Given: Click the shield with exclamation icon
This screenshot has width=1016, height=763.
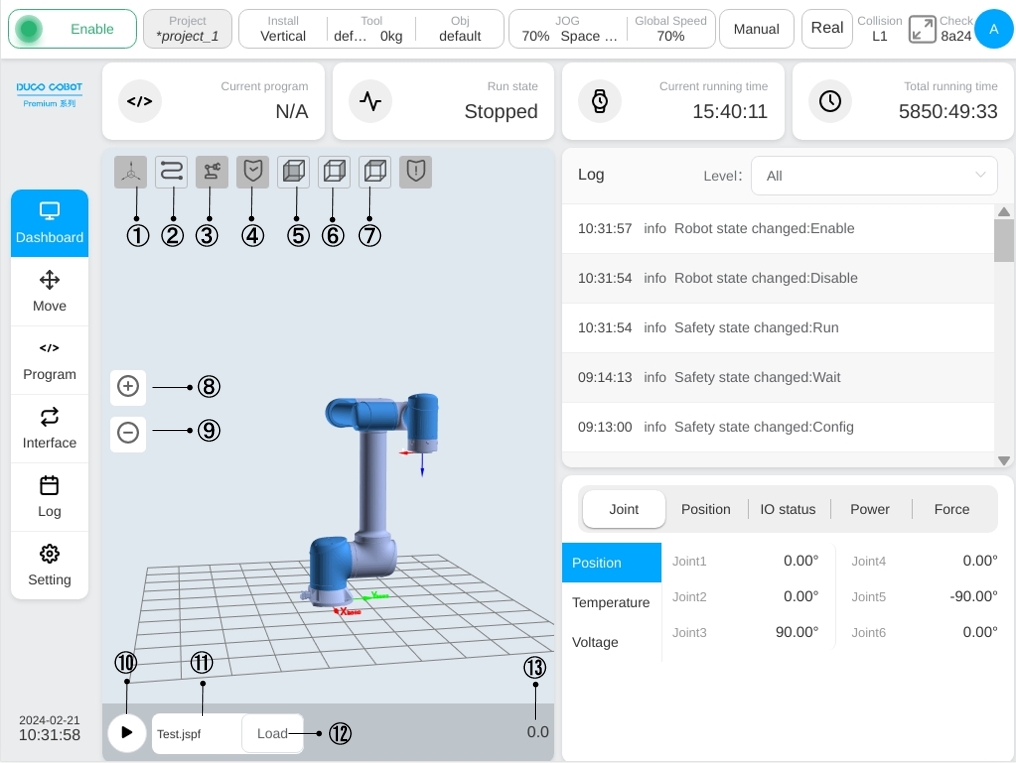Looking at the screenshot, I should point(415,172).
